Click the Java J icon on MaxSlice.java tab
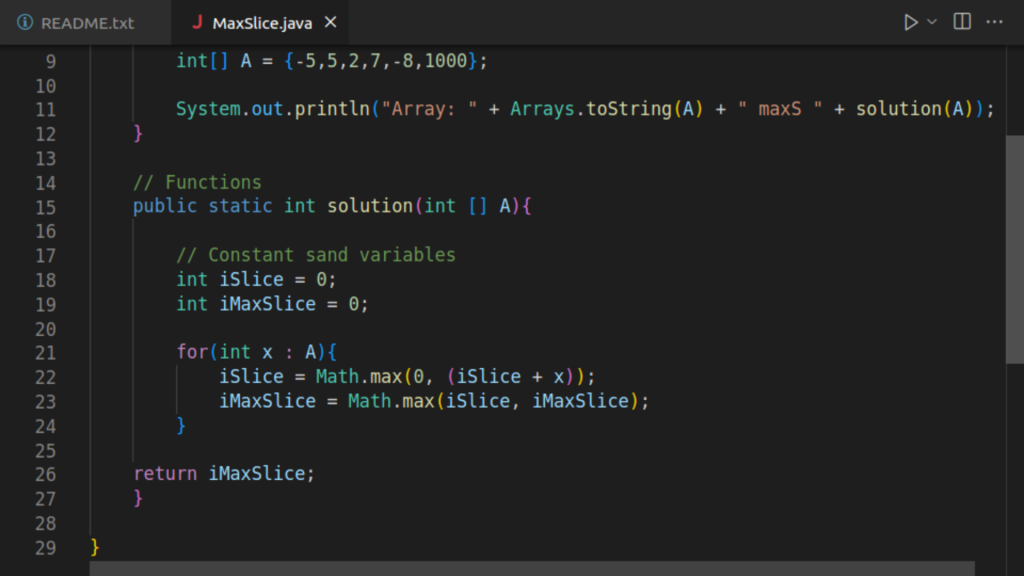Screen dimensions: 1024x576 click(x=197, y=22)
